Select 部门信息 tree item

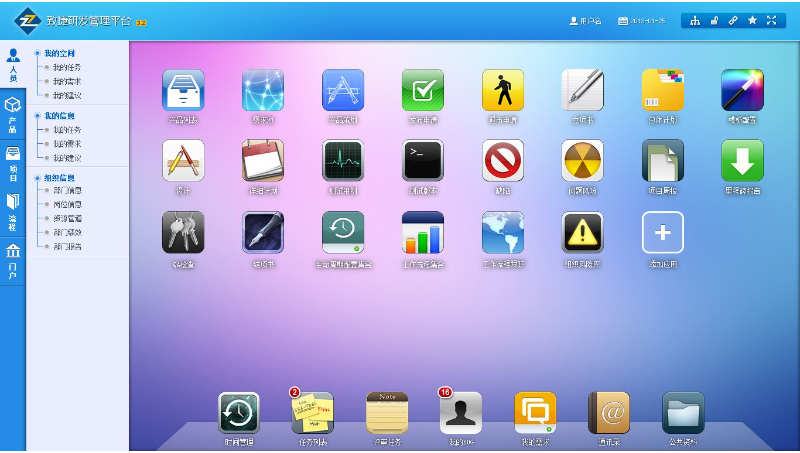[67, 190]
